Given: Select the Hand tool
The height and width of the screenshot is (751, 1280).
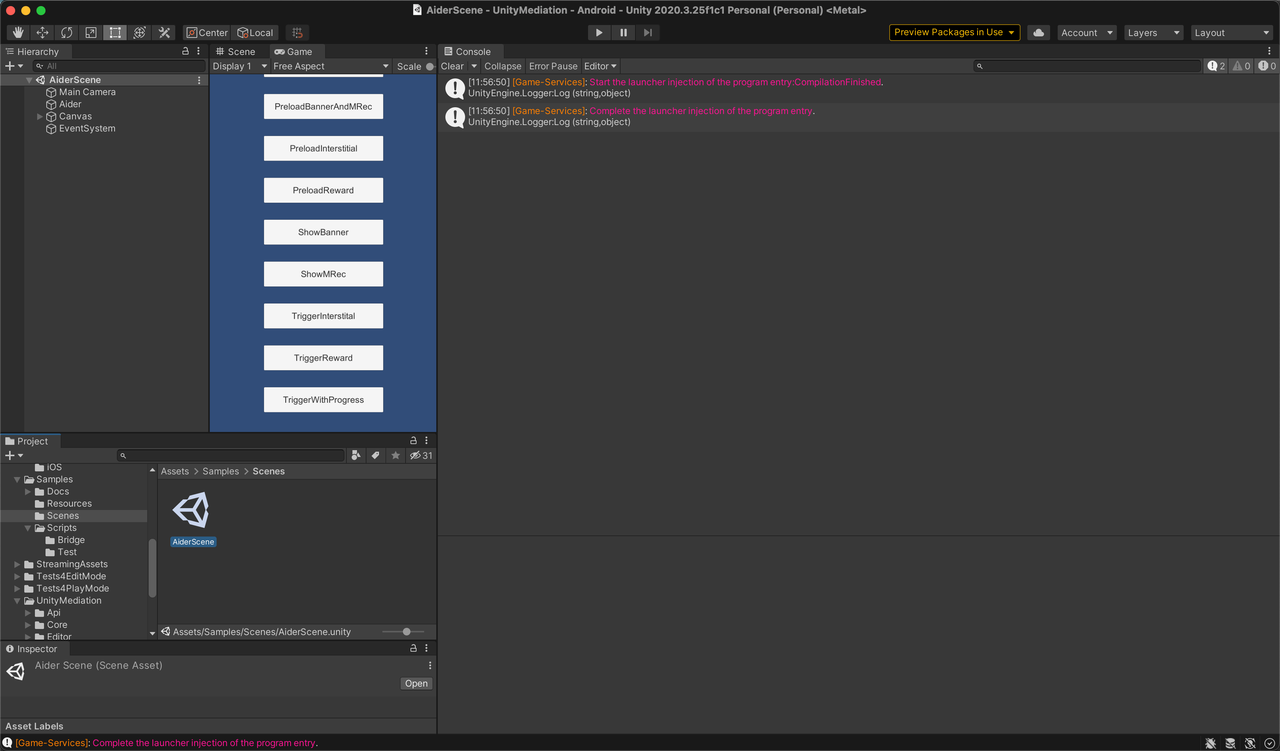Looking at the screenshot, I should coord(17,33).
